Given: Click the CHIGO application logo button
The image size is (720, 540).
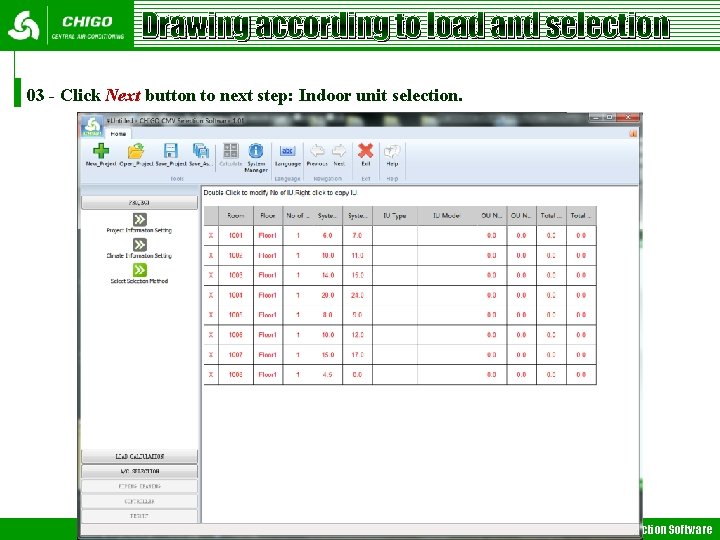Looking at the screenshot, I should [92, 126].
